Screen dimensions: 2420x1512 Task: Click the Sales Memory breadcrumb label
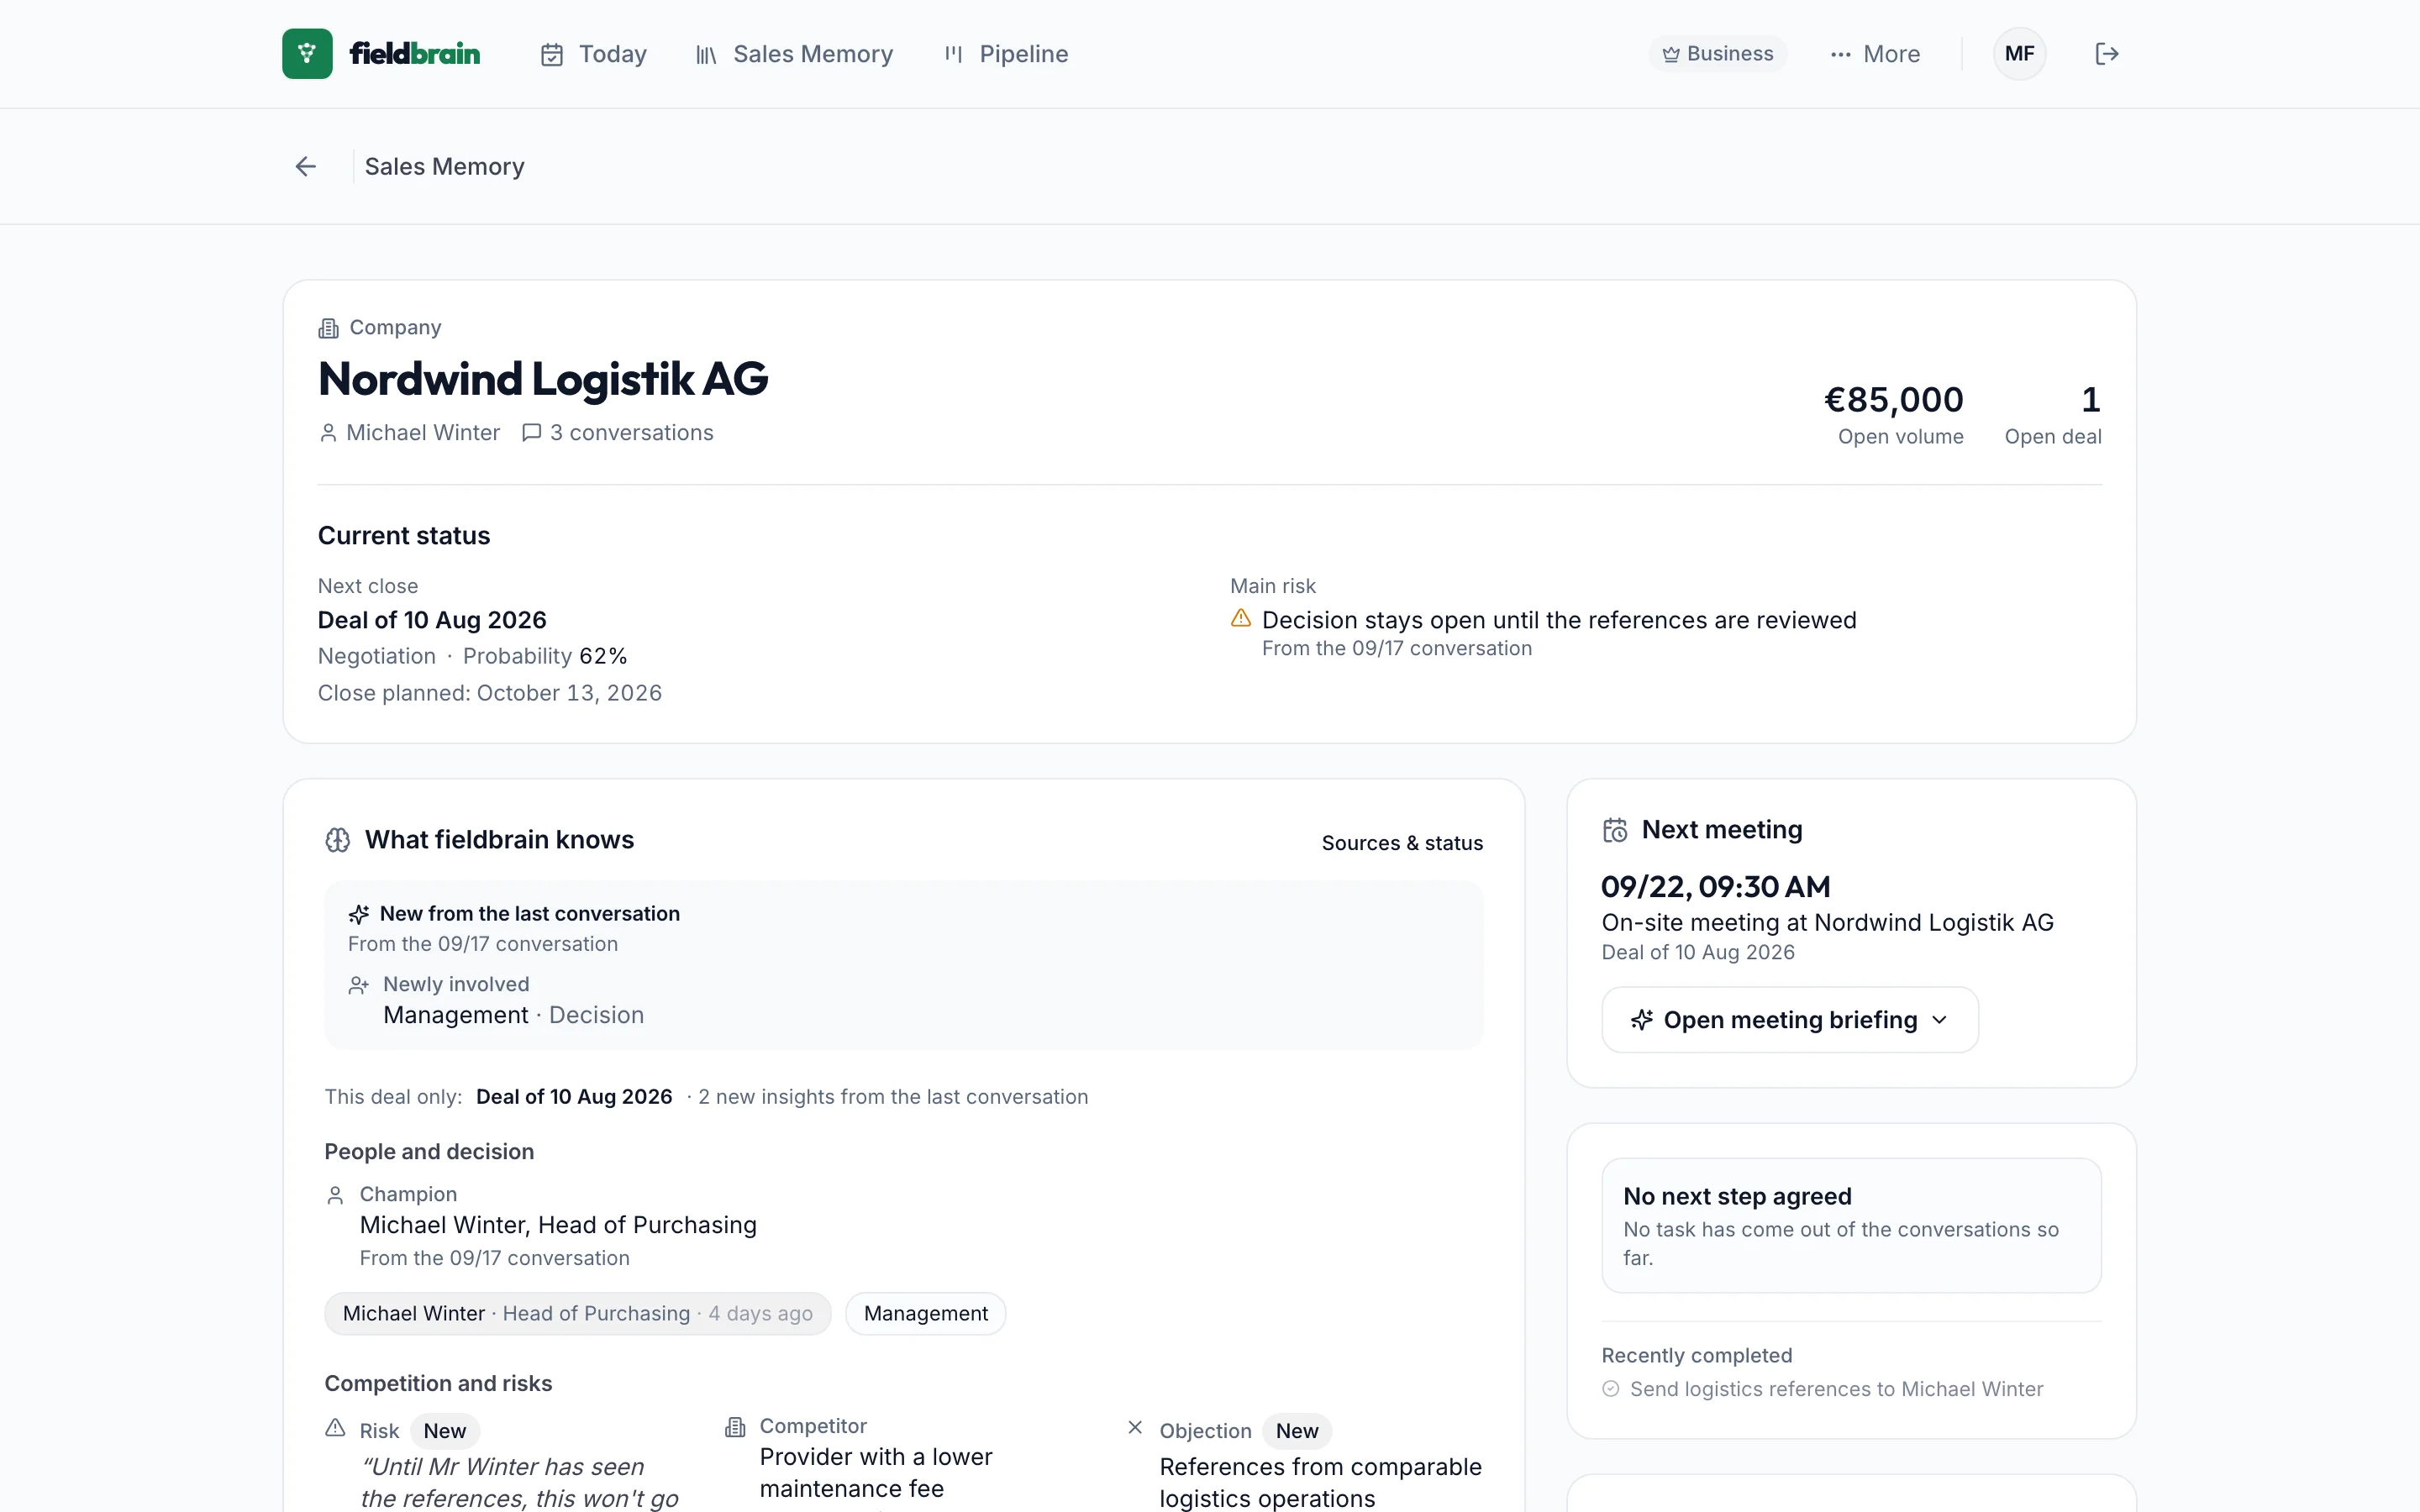point(445,166)
